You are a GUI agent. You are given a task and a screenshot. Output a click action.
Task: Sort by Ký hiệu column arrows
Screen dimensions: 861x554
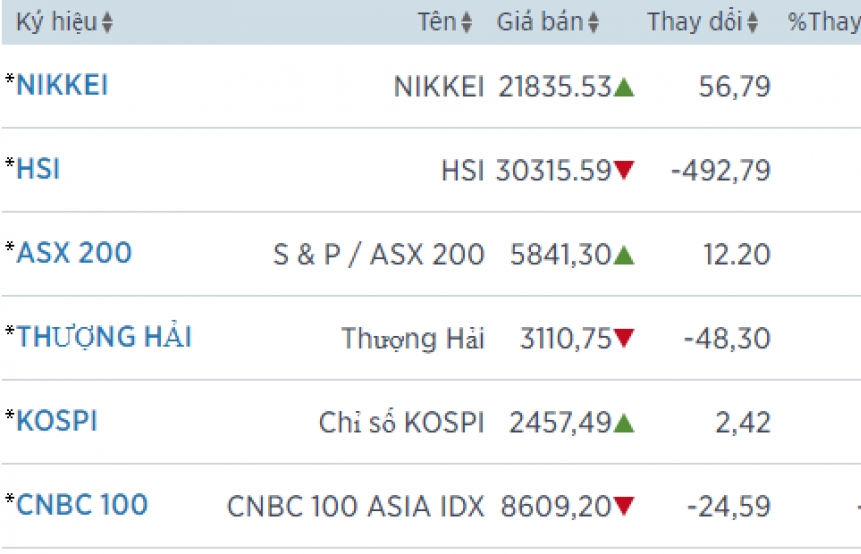[x=107, y=23]
